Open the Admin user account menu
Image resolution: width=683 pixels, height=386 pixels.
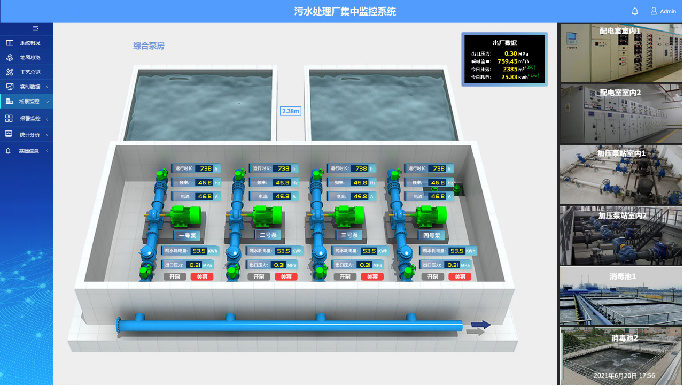[663, 11]
